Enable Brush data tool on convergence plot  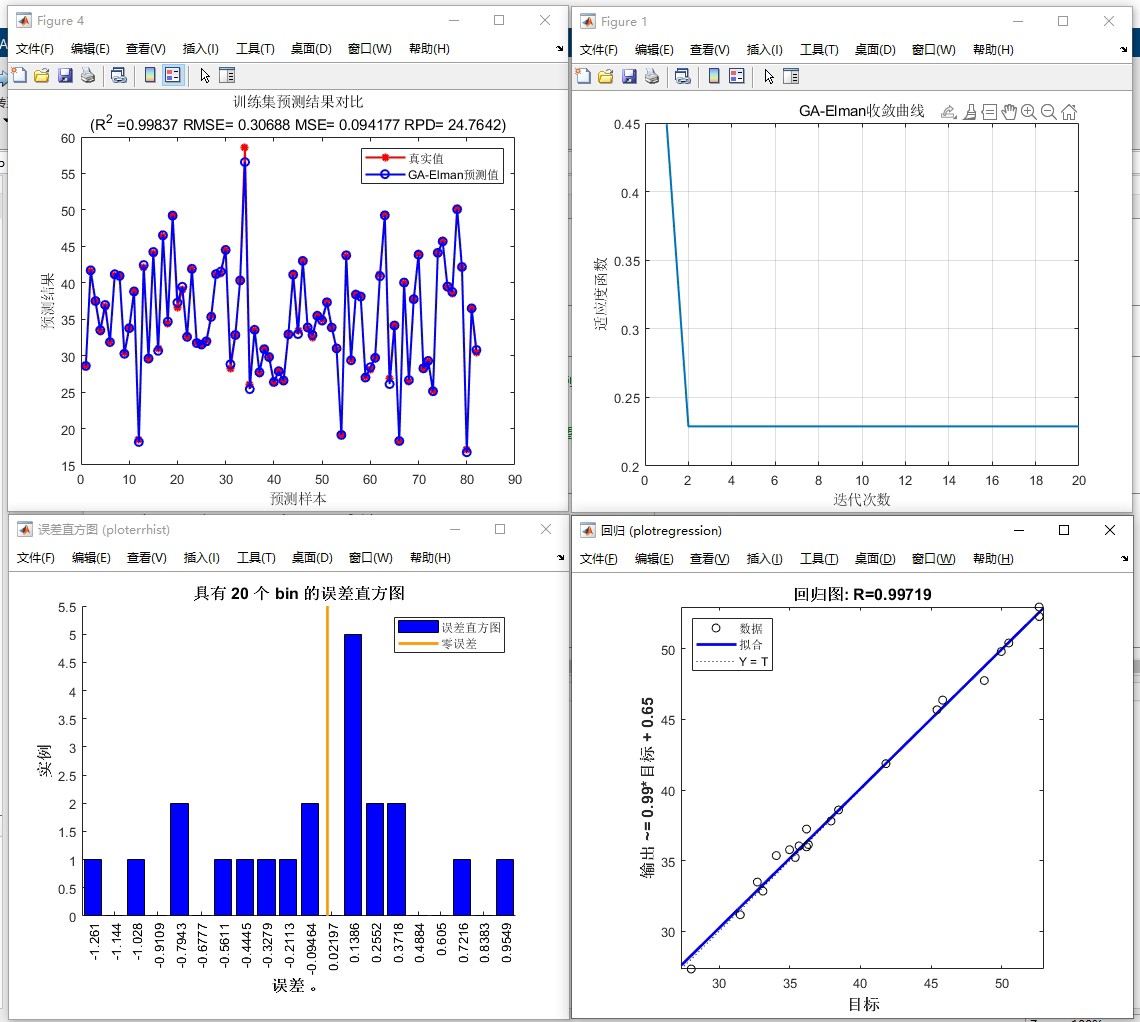coord(970,112)
